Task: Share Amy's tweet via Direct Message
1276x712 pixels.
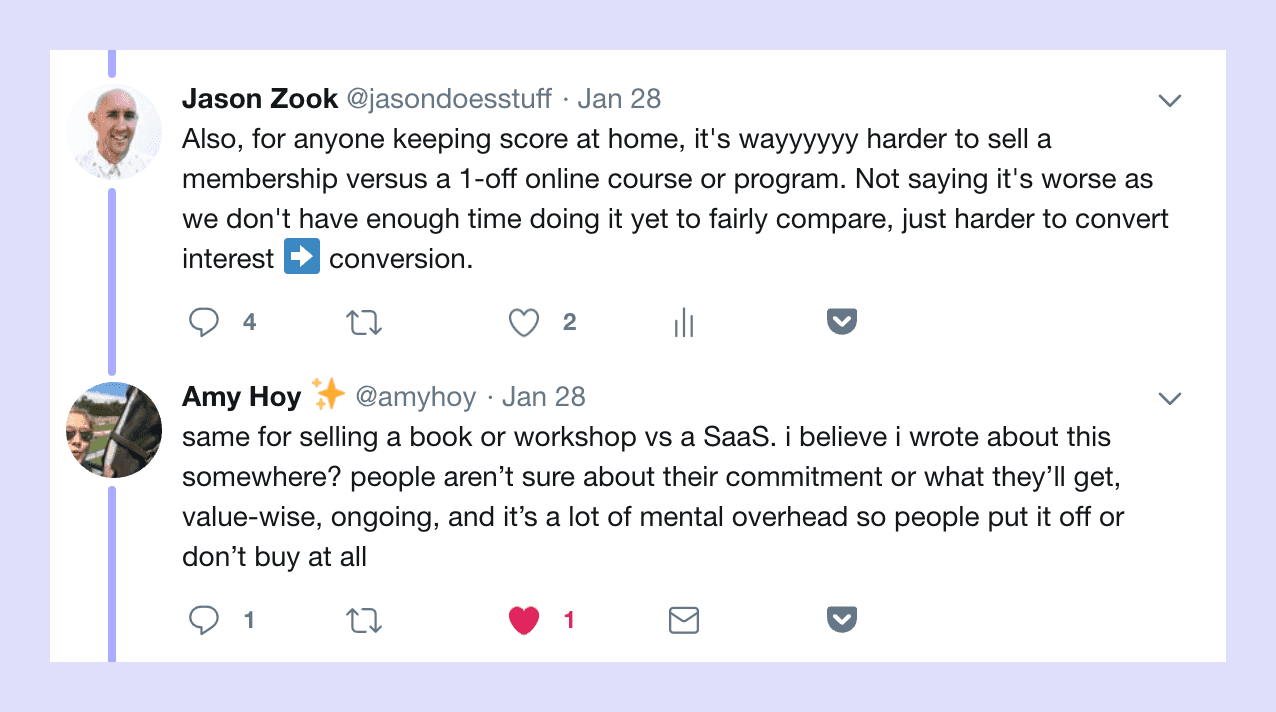Action: [684, 620]
